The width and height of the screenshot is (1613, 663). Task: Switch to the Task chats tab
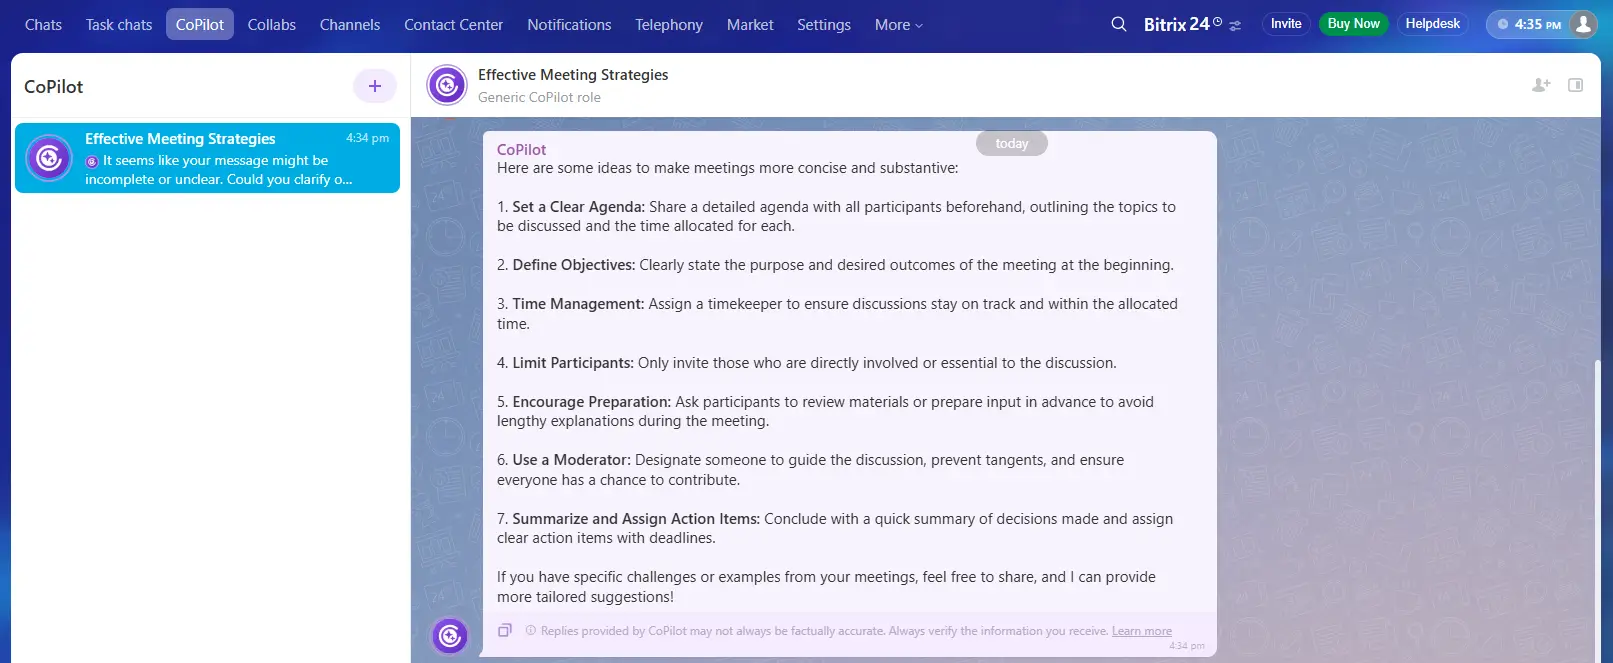(119, 24)
